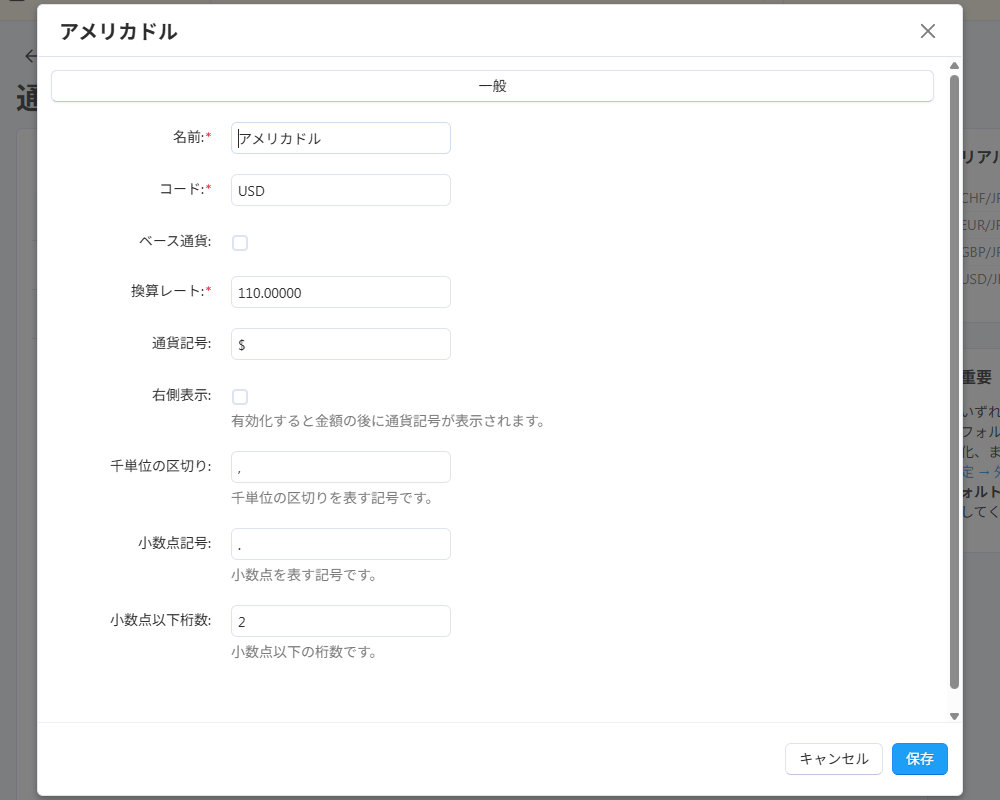Enable the ベース通貨 checkbox
1000x800 pixels.
coord(240,243)
